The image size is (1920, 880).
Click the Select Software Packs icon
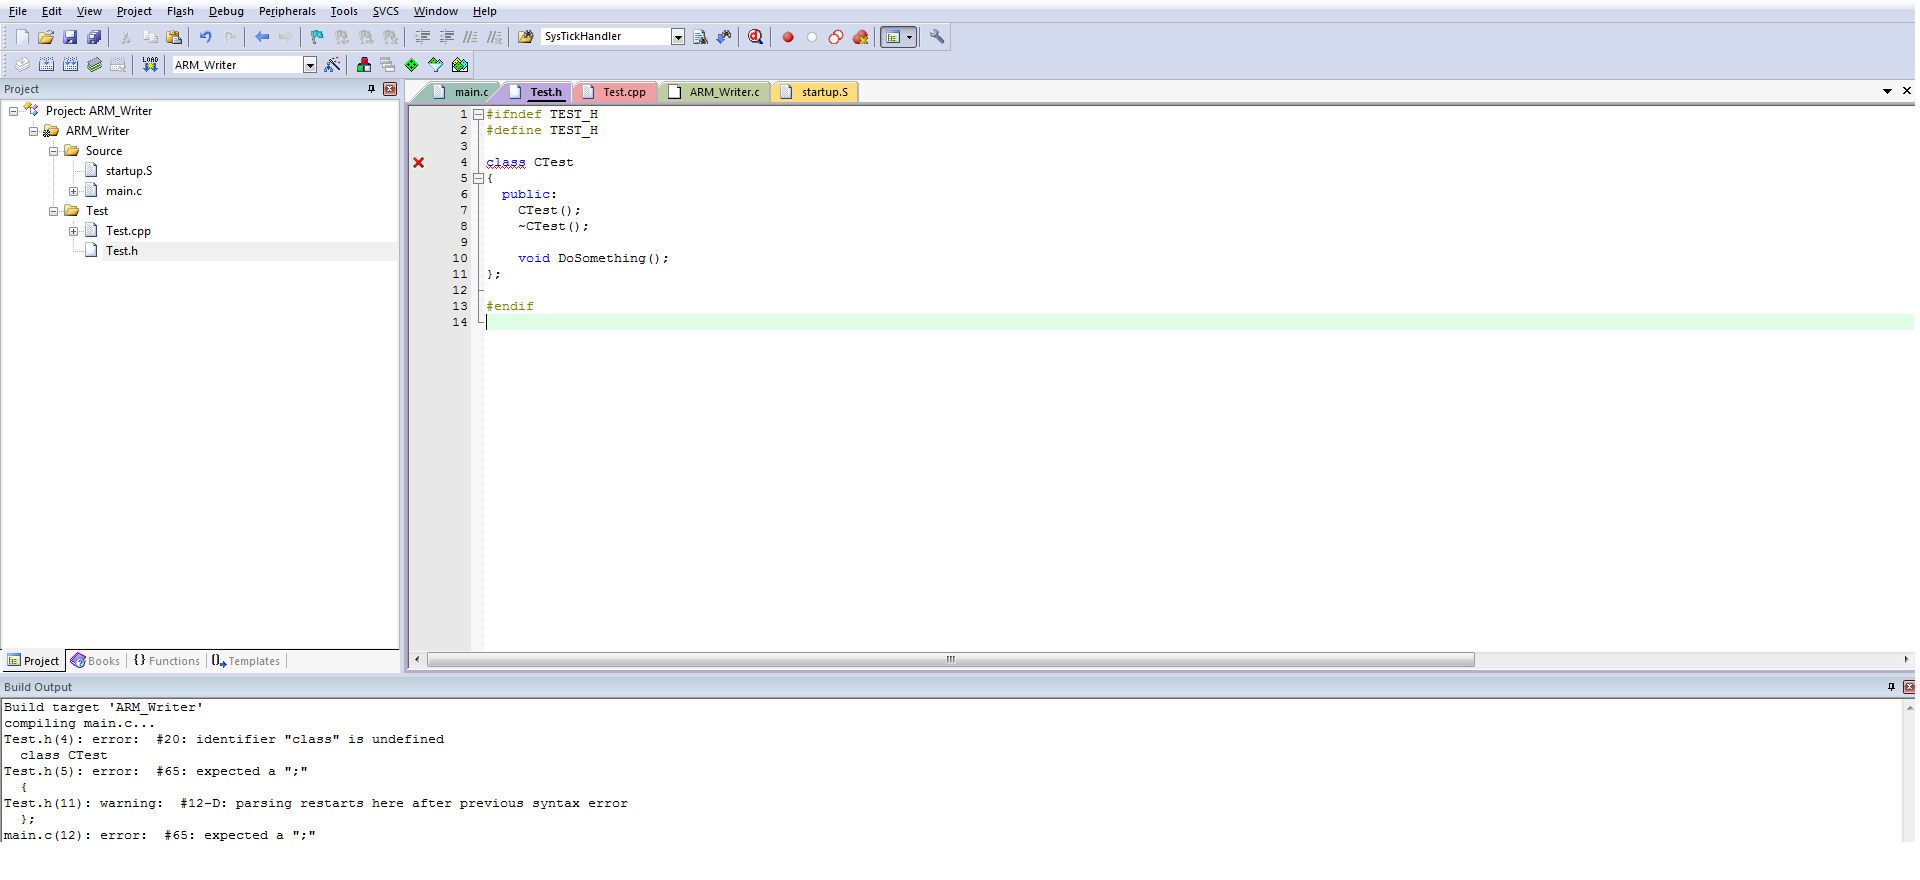tap(435, 65)
